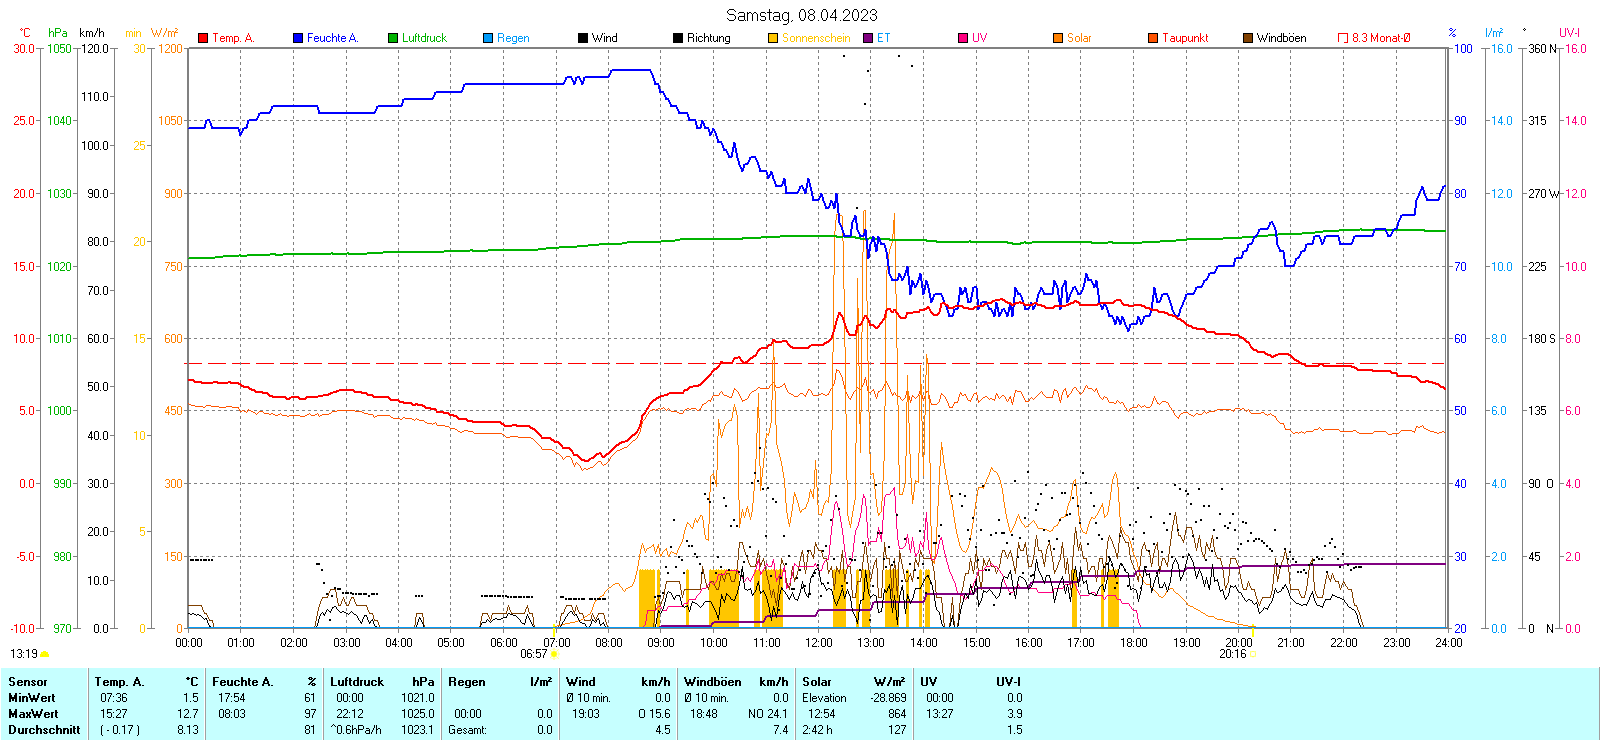Click the MaxWert row label
The height and width of the screenshot is (740, 1600).
point(33,714)
